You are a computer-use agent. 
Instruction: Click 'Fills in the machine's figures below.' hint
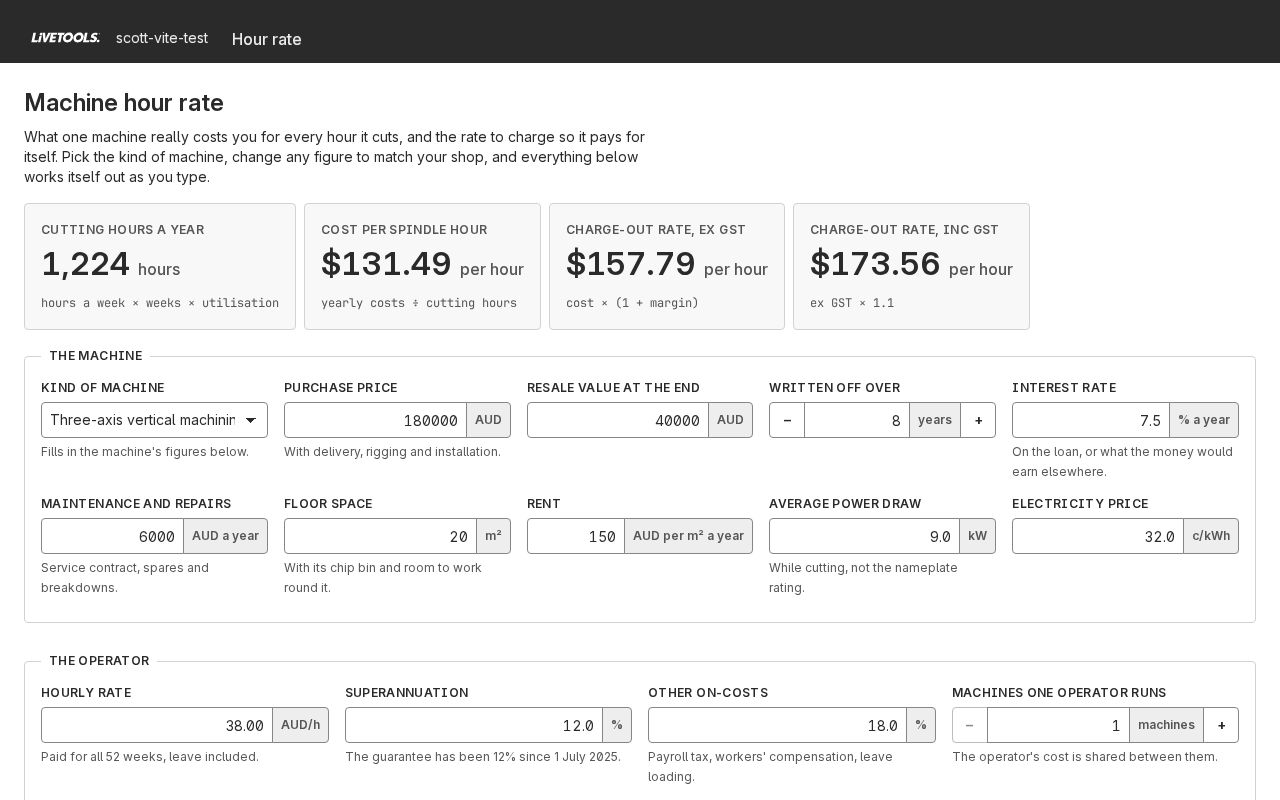coord(145,452)
